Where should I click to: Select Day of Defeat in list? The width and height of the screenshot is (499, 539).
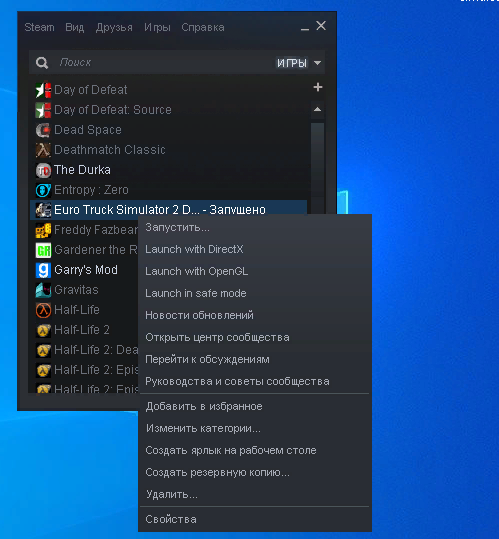(x=168, y=90)
